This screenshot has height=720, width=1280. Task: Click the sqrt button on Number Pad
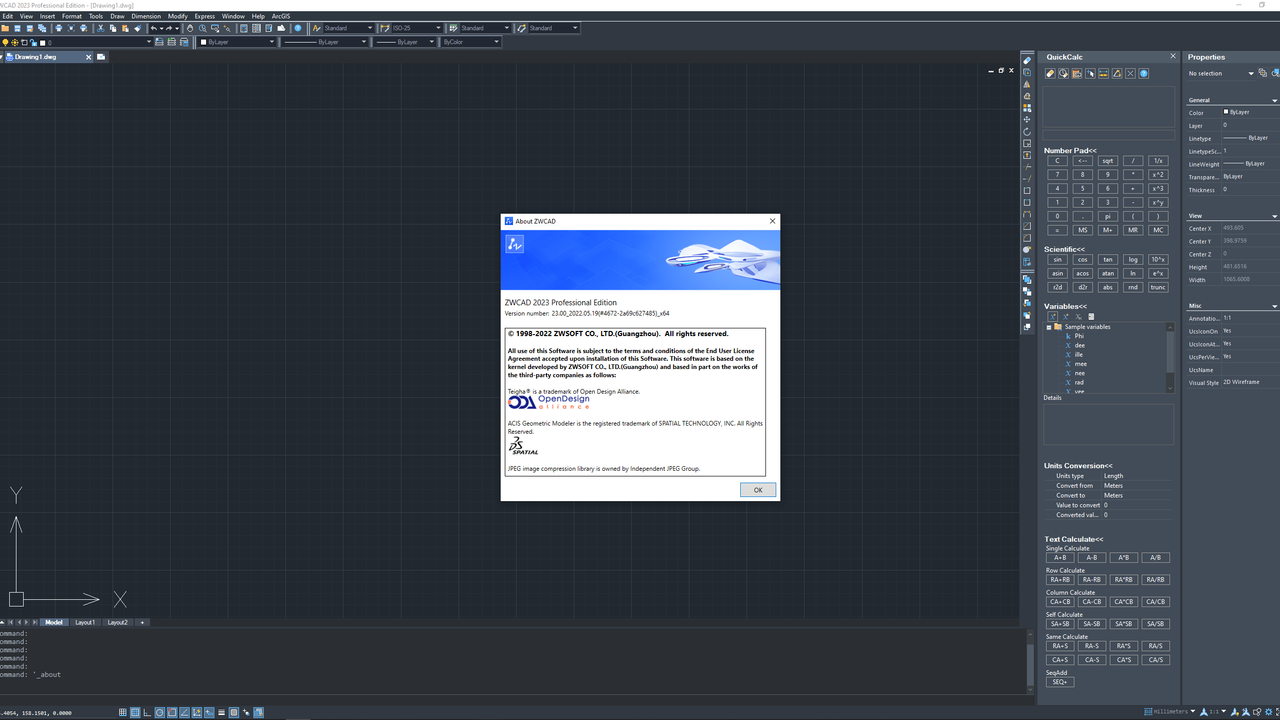[x=1107, y=161]
